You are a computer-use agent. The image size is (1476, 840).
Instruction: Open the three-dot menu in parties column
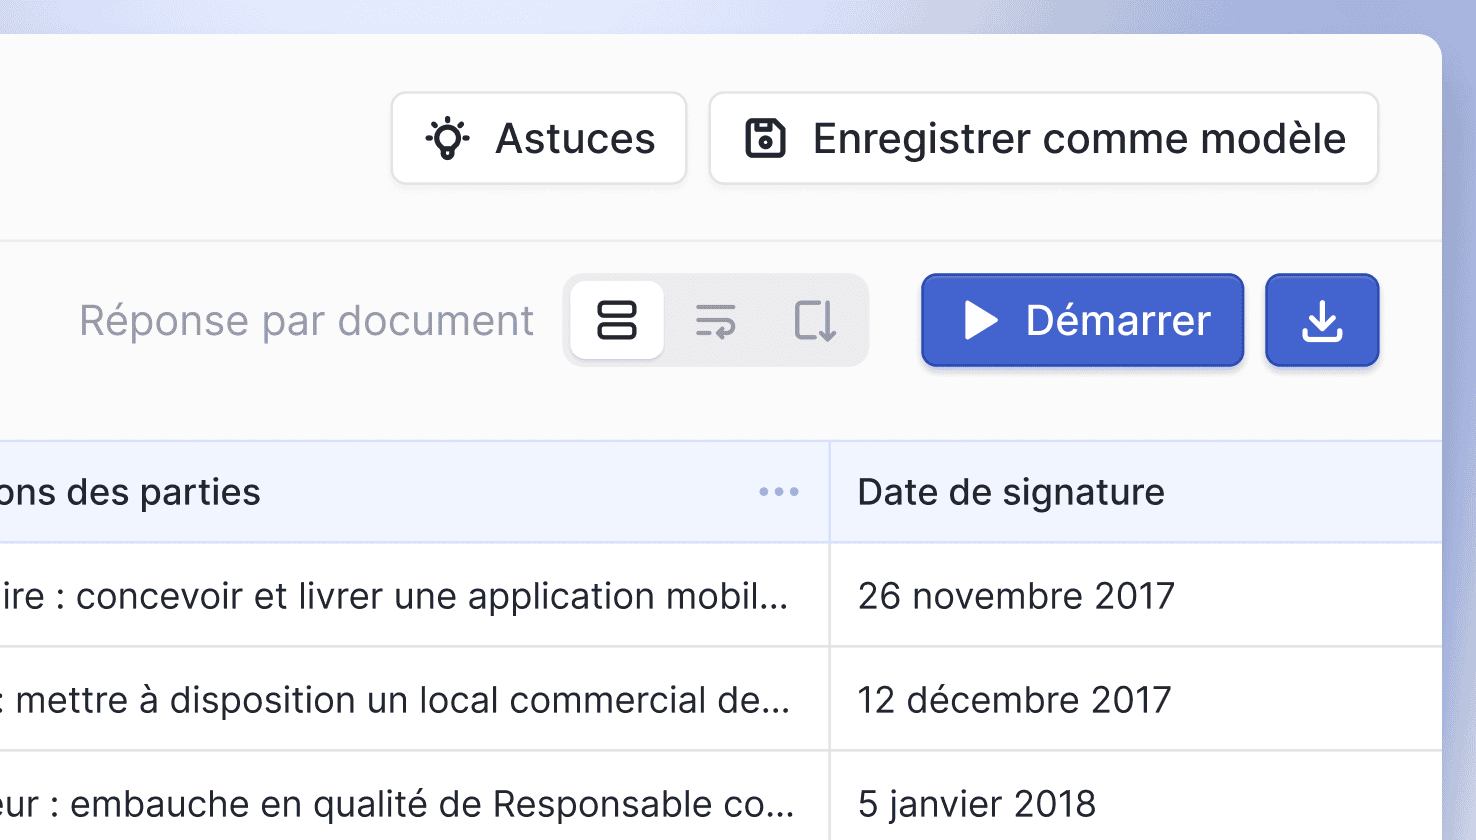[x=778, y=492]
